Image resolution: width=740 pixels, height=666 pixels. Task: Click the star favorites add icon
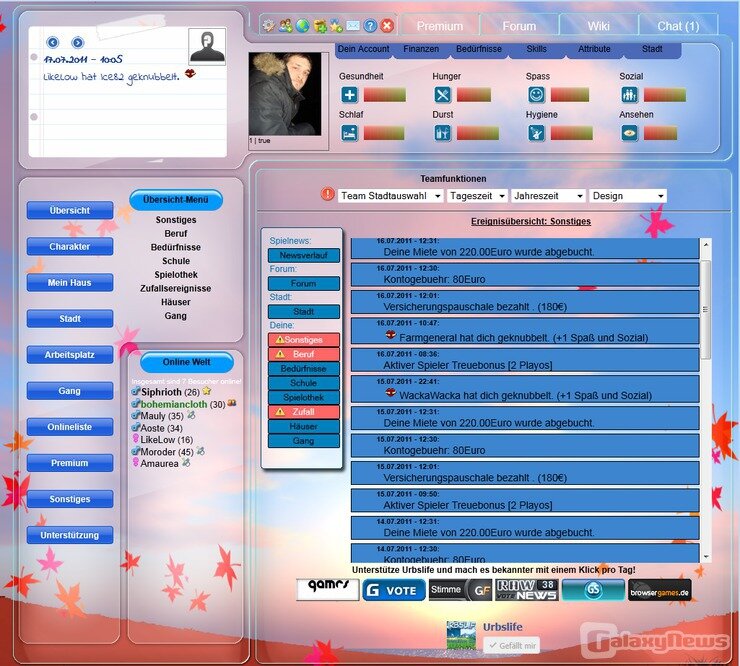click(336, 25)
